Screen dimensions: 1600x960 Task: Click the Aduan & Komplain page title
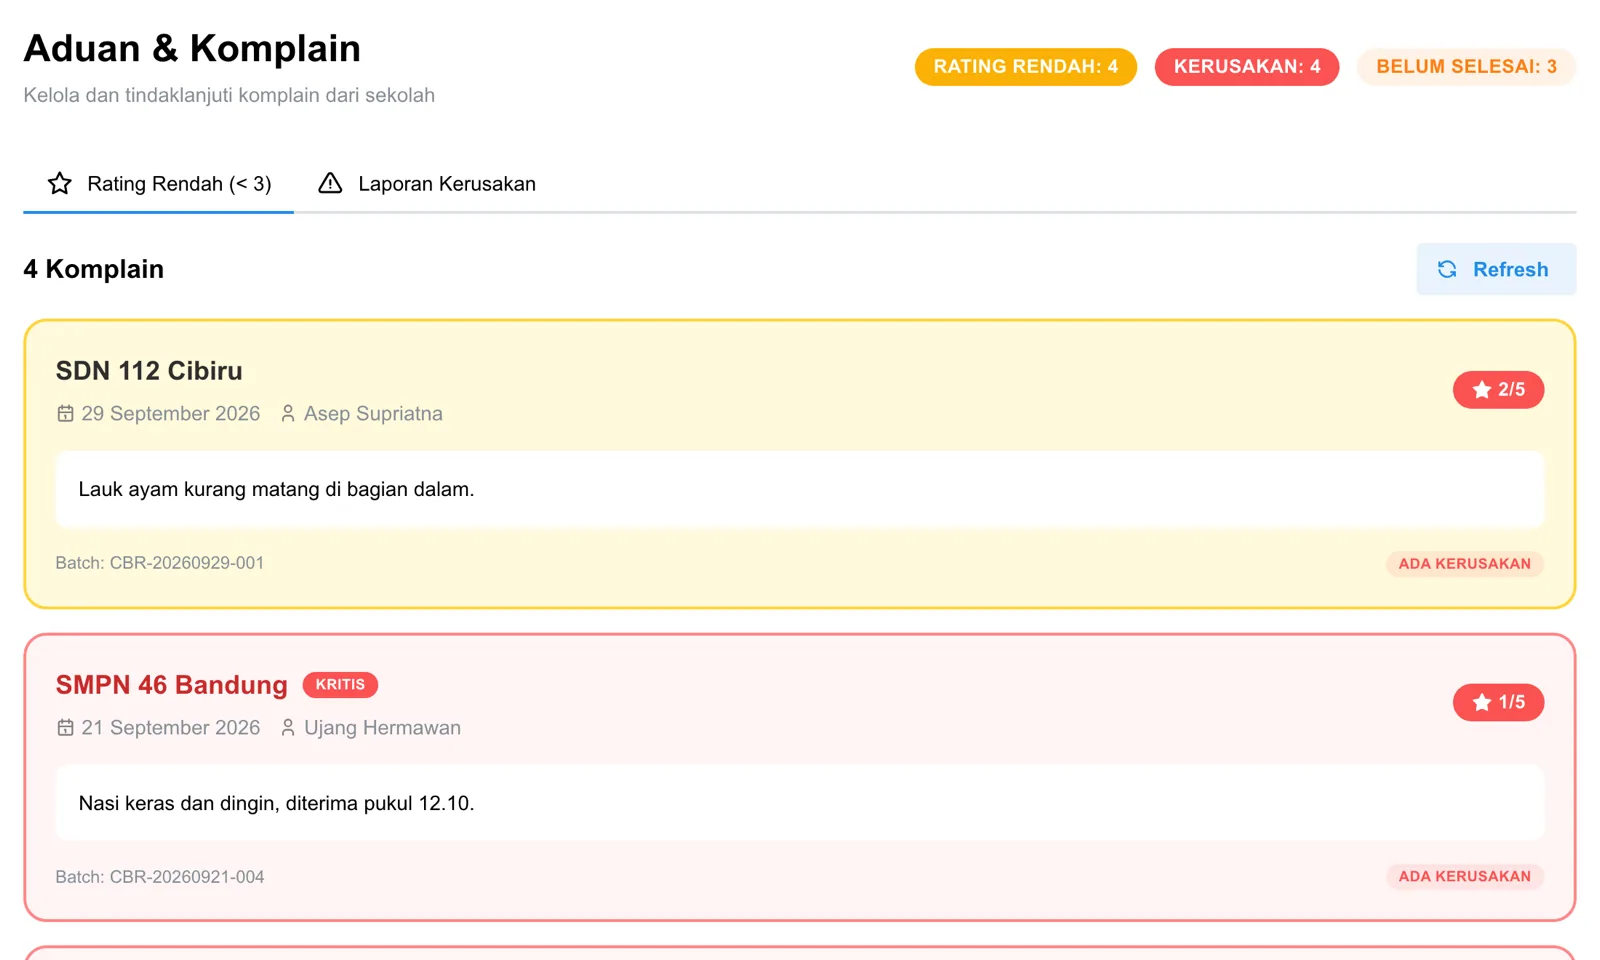[192, 48]
